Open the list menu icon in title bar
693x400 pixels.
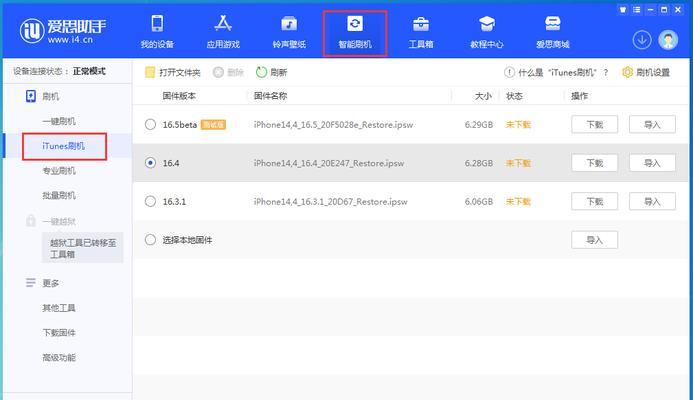pos(636,9)
